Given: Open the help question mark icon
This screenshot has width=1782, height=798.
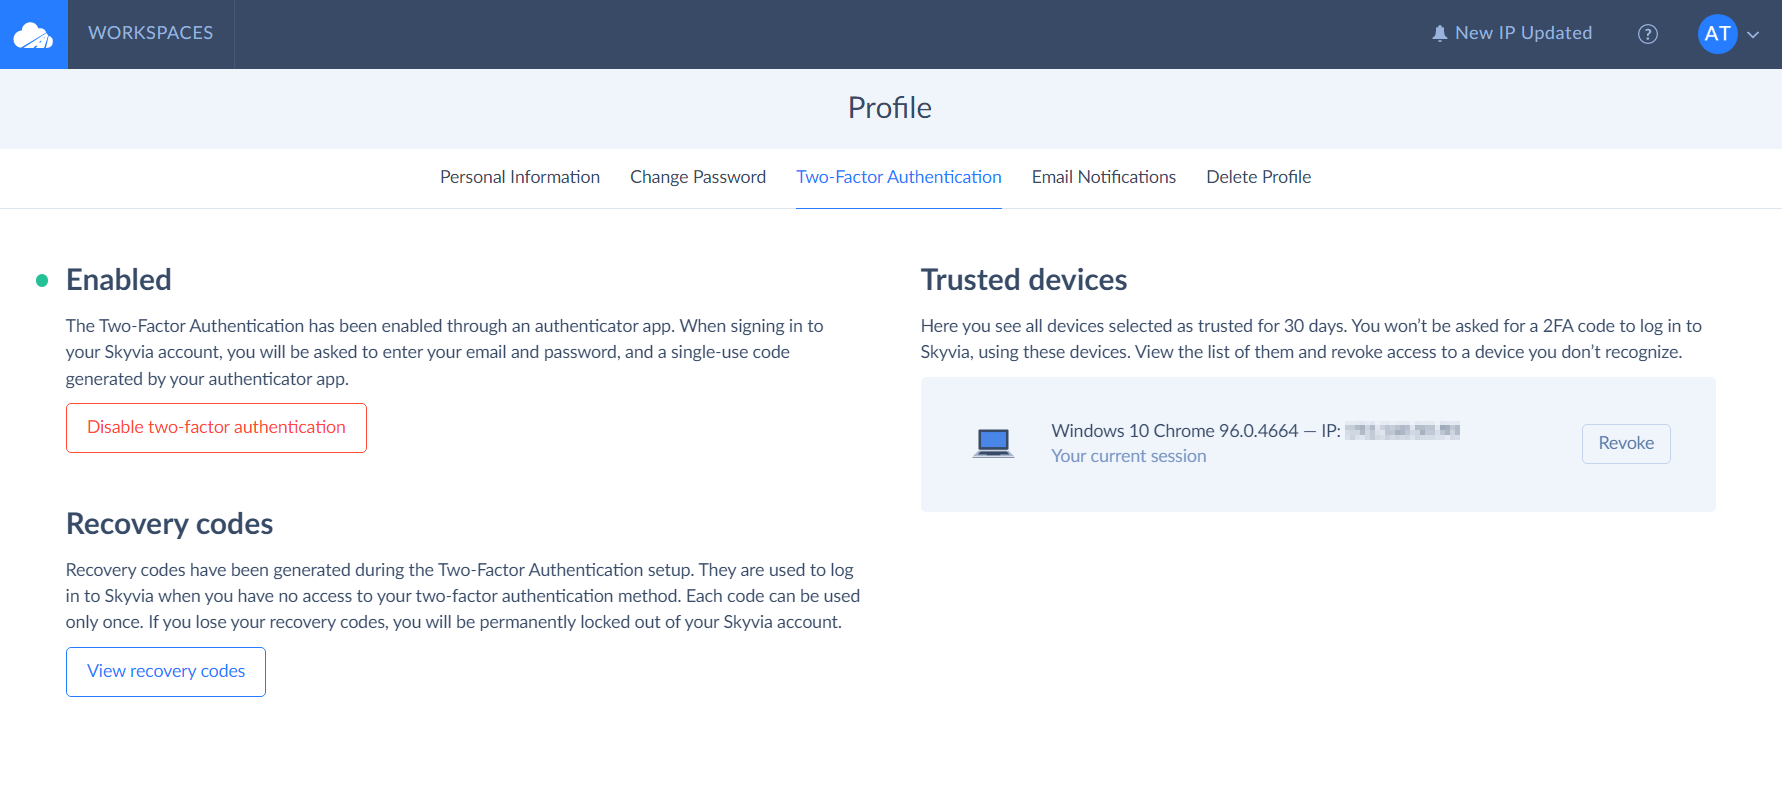Looking at the screenshot, I should pos(1648,34).
